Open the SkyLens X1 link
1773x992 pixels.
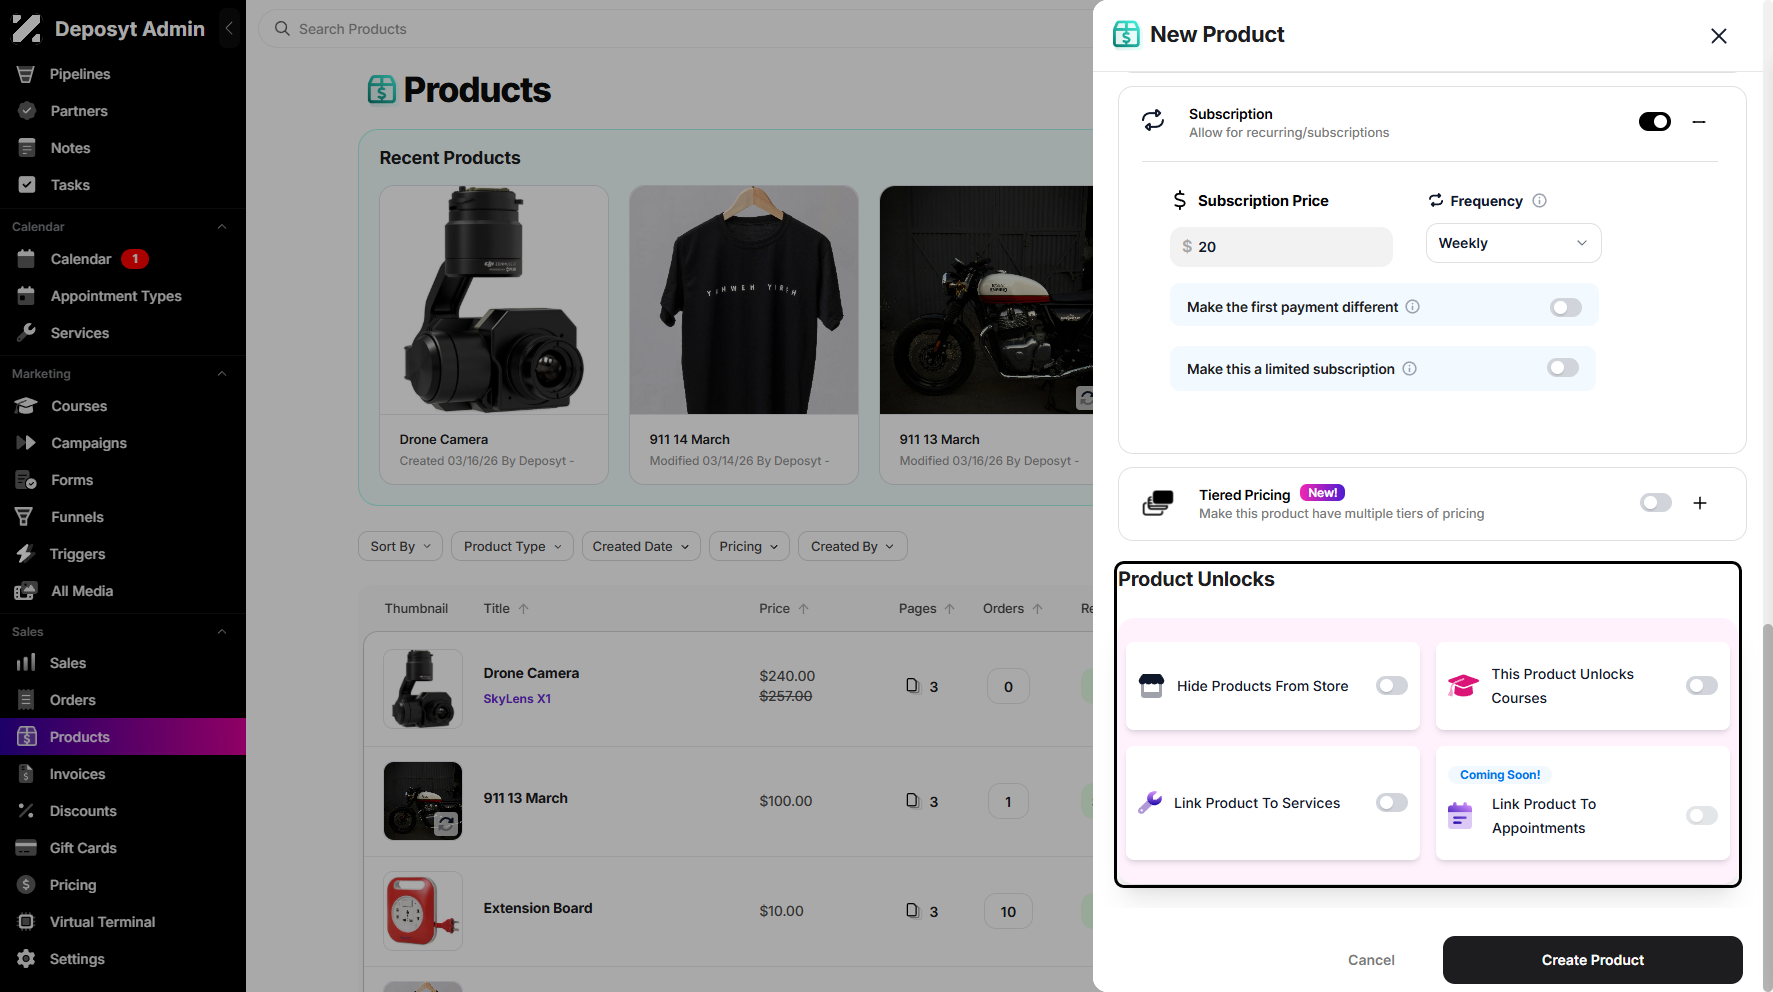(517, 699)
